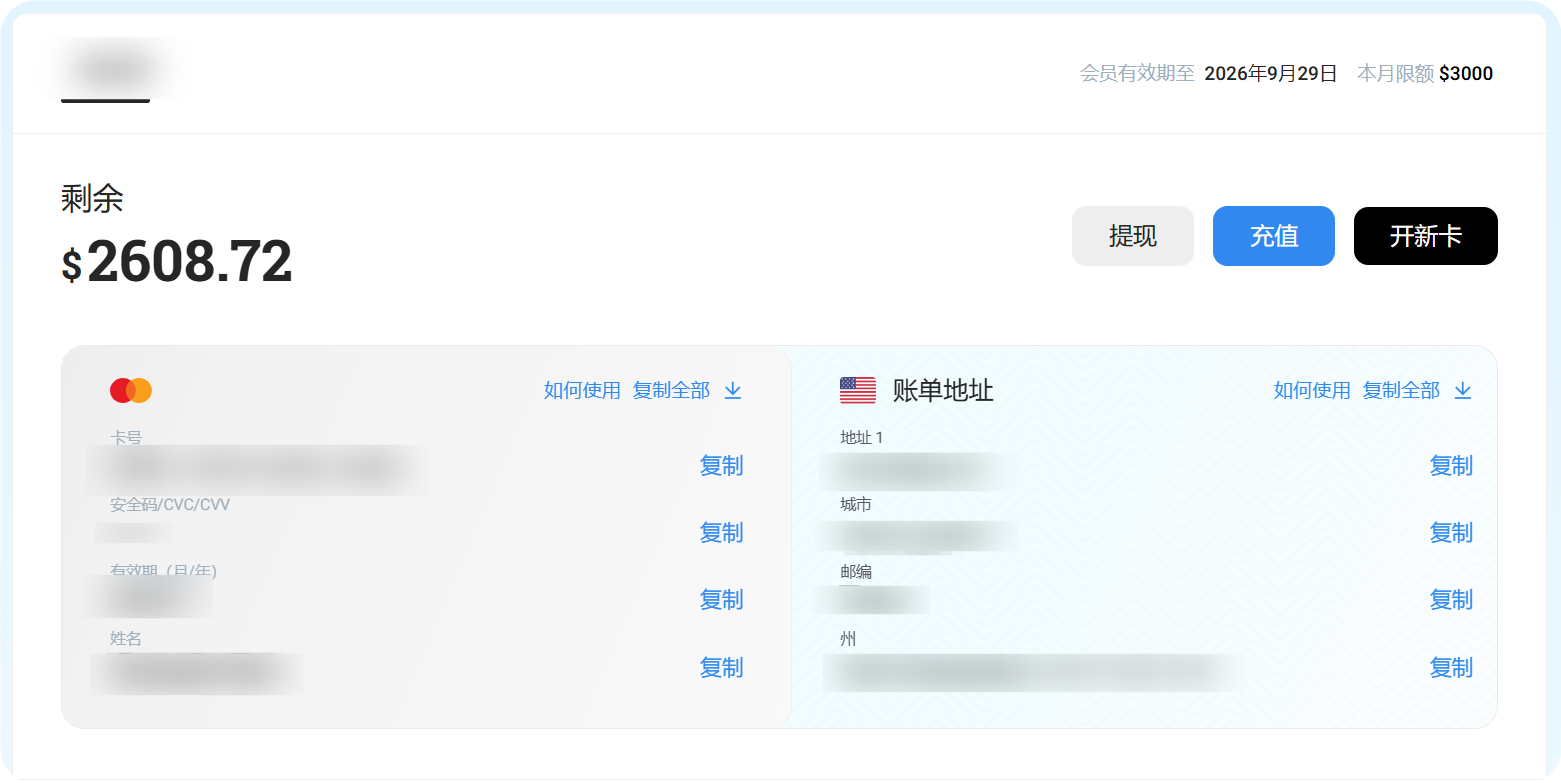Click the remaining balance 2608.72
Viewport: 1561px width, 783px height.
pyautogui.click(x=177, y=262)
